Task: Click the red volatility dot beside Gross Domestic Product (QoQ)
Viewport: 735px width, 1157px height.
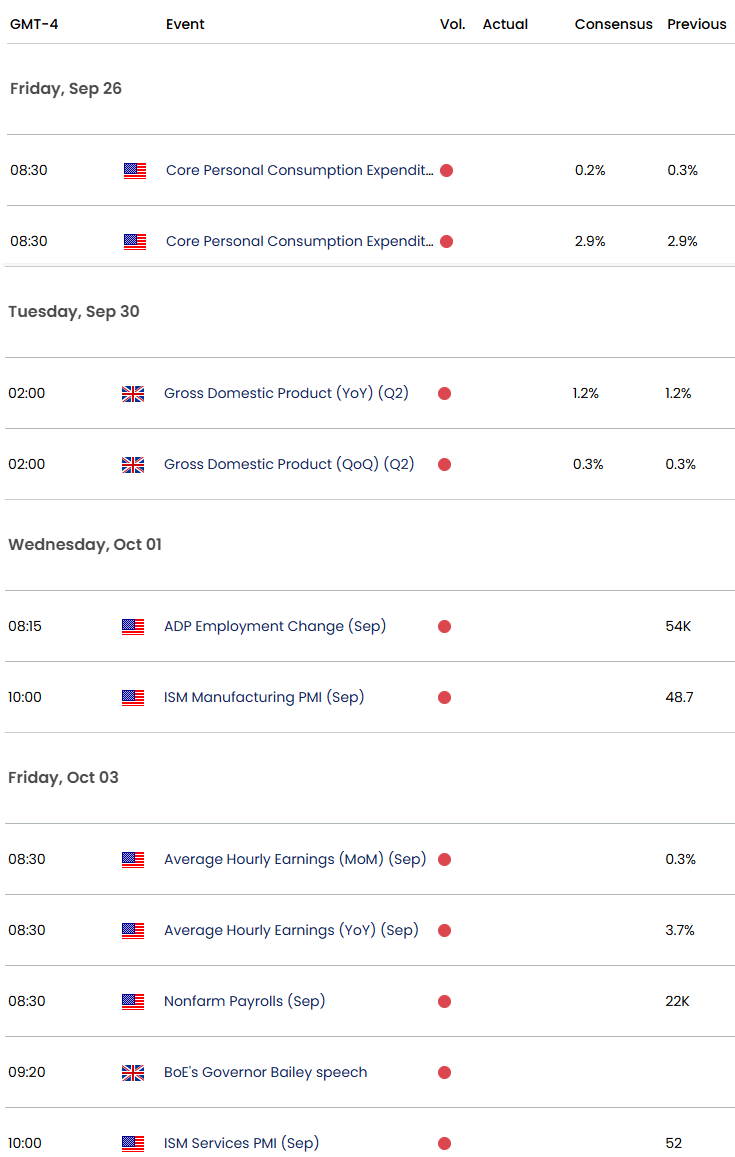Action: point(444,464)
